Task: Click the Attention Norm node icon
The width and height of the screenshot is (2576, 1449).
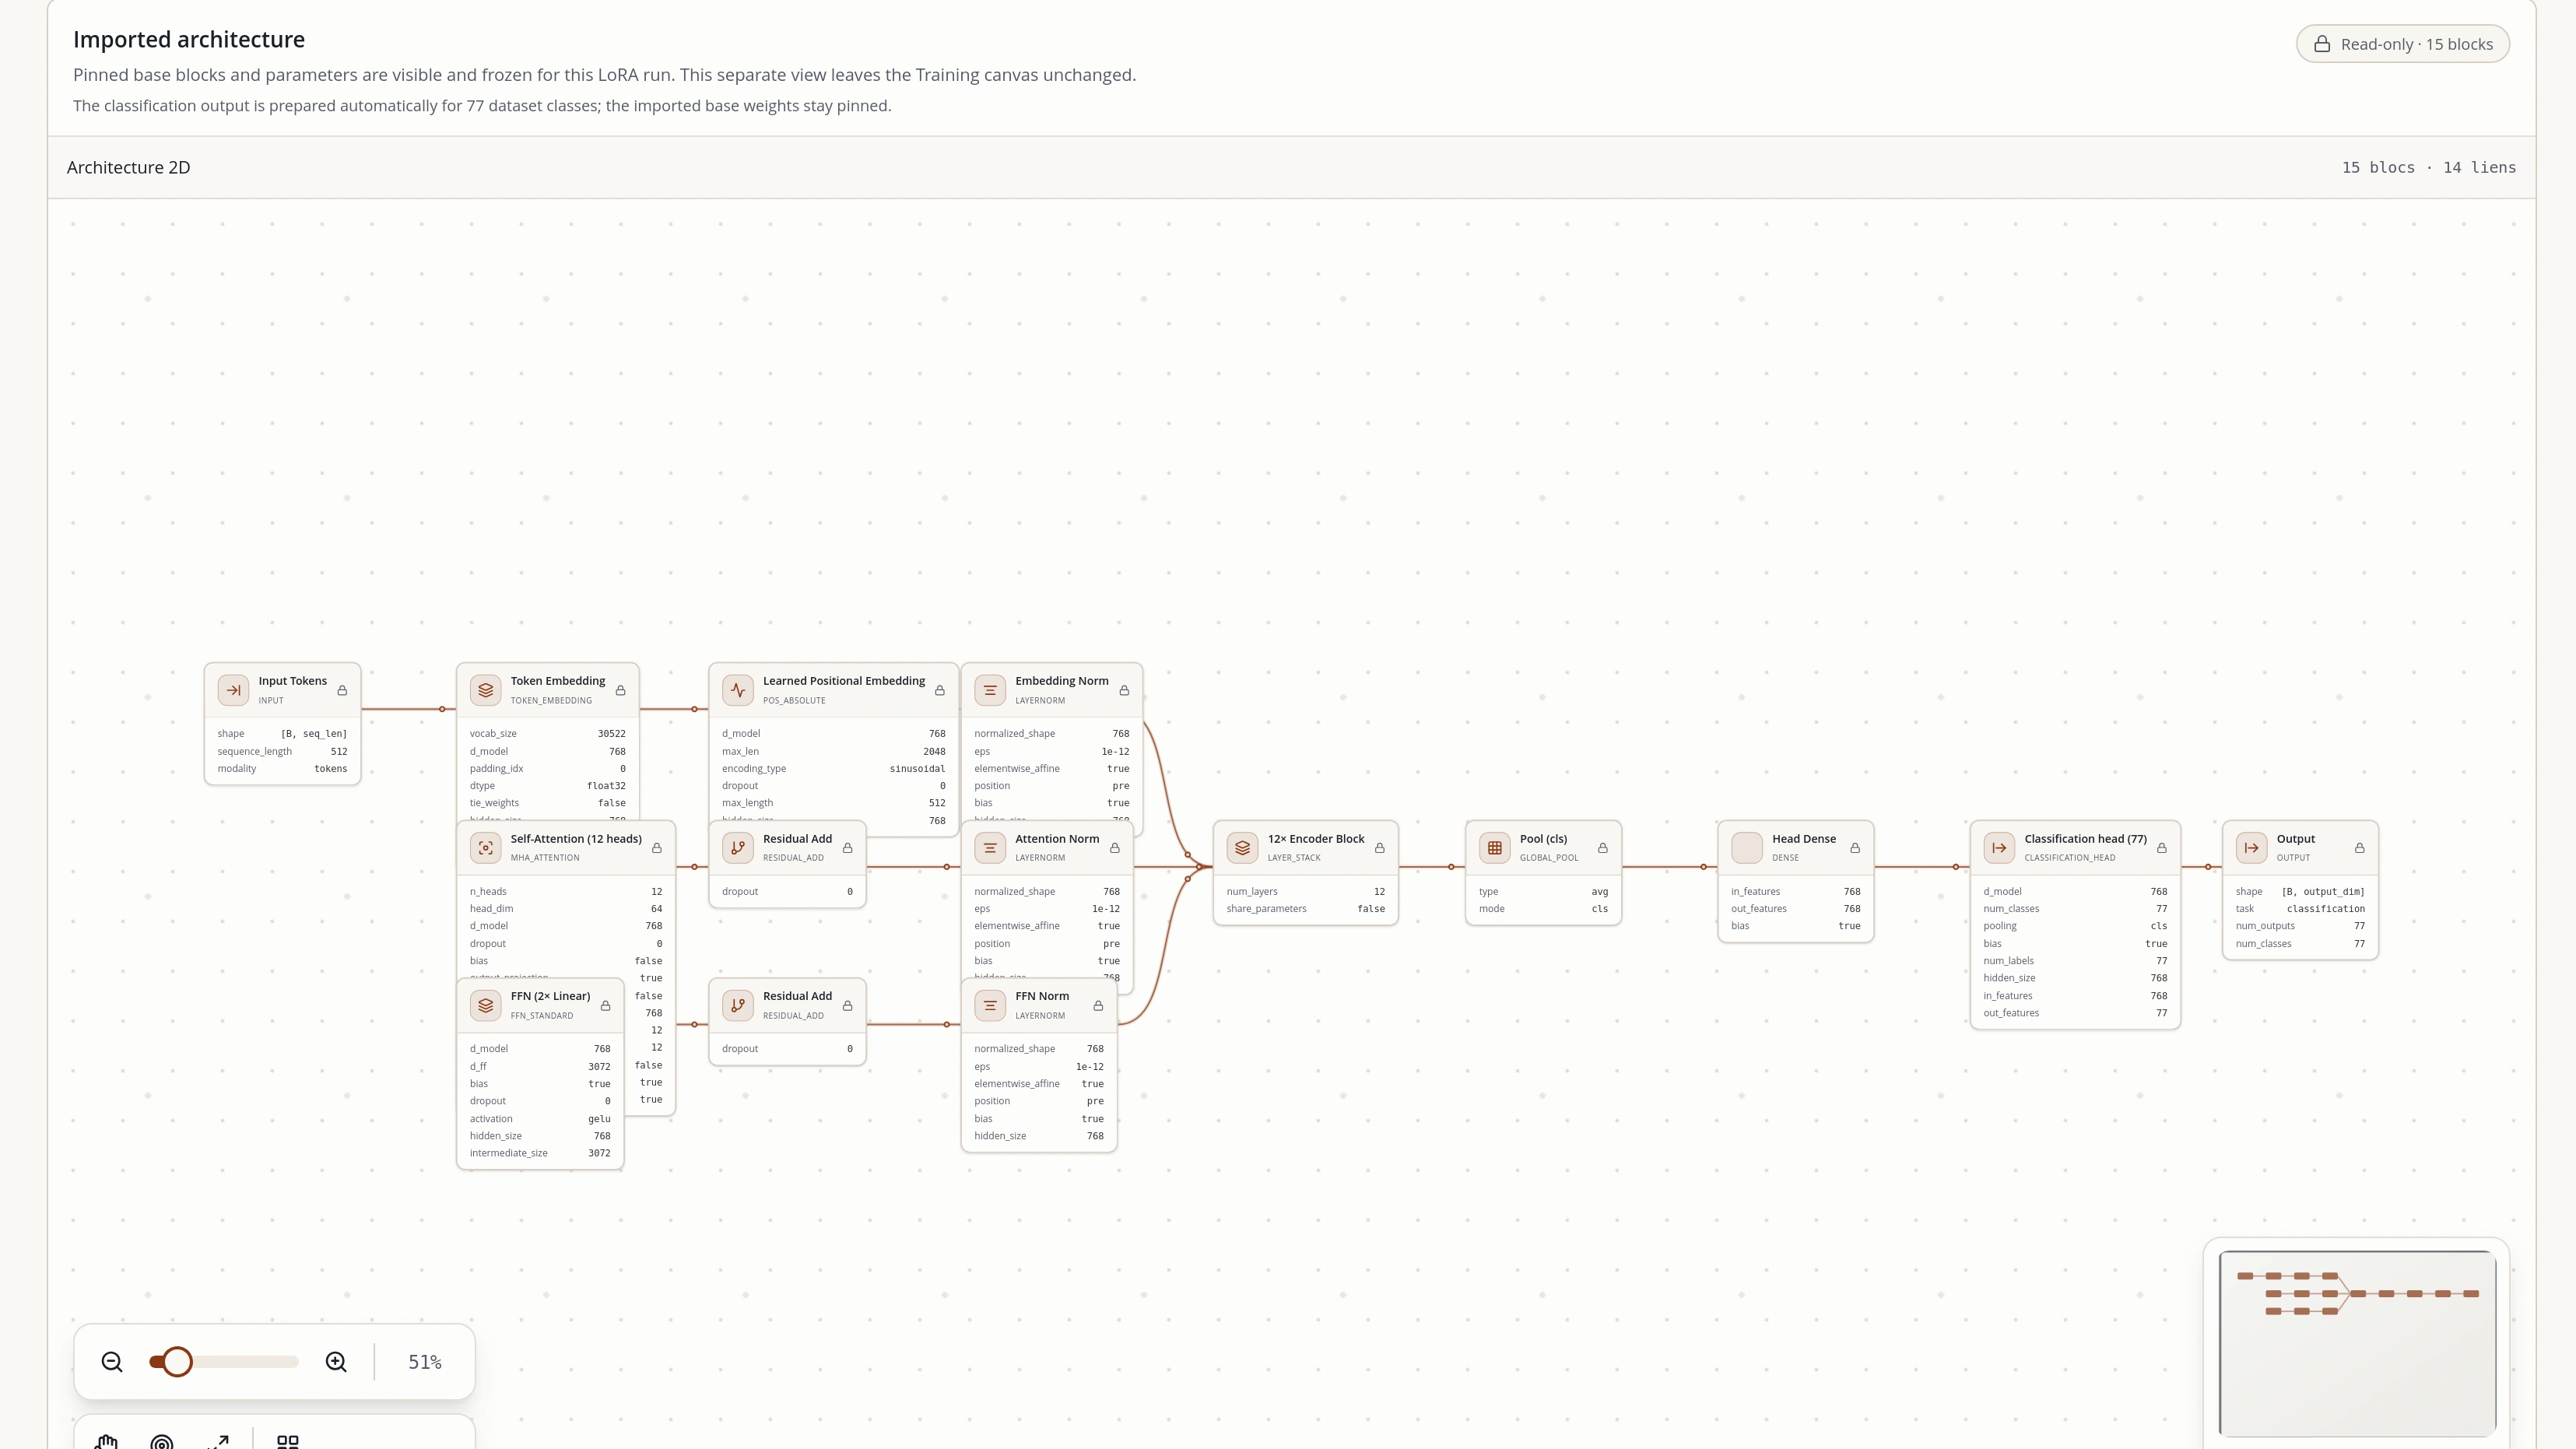Action: pos(990,848)
